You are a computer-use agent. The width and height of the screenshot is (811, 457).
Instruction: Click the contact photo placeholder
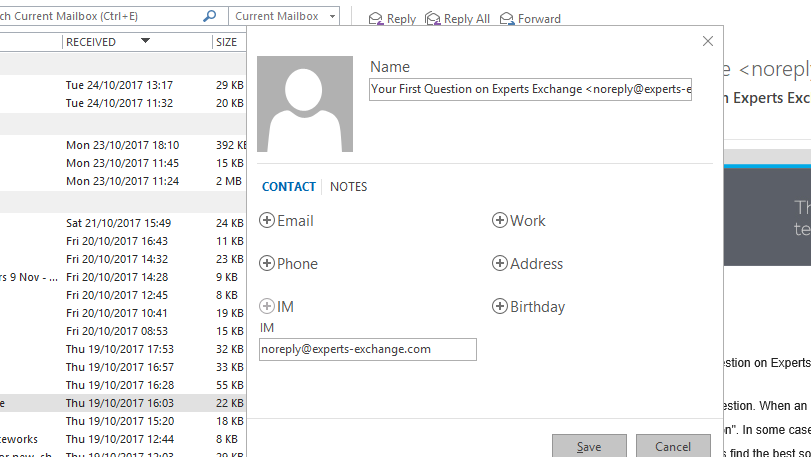pyautogui.click(x=305, y=104)
